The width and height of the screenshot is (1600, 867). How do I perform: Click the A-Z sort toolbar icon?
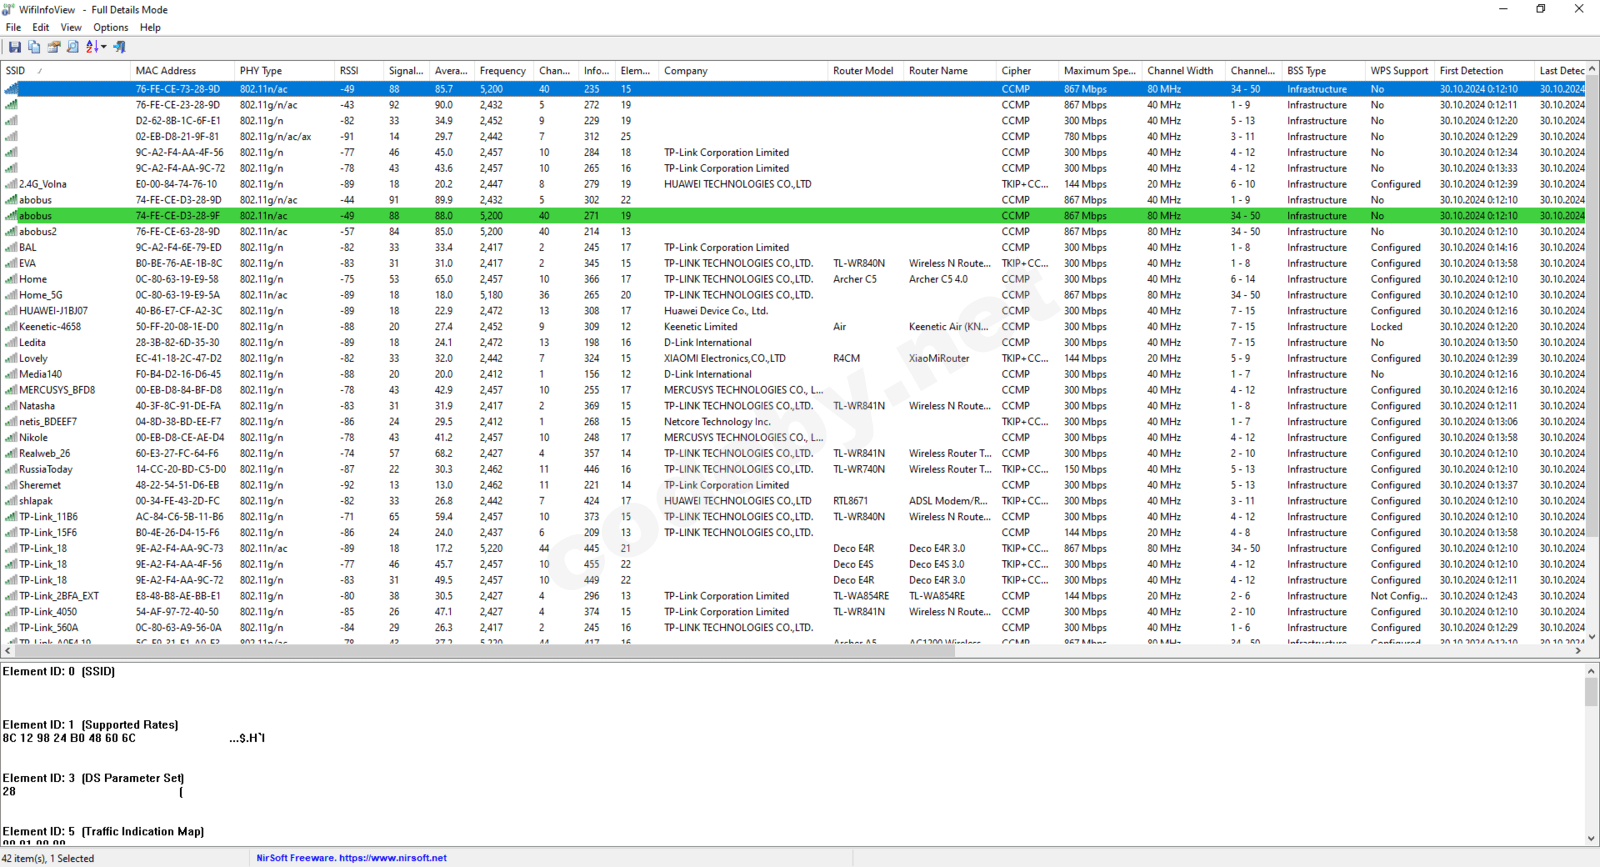[91, 47]
